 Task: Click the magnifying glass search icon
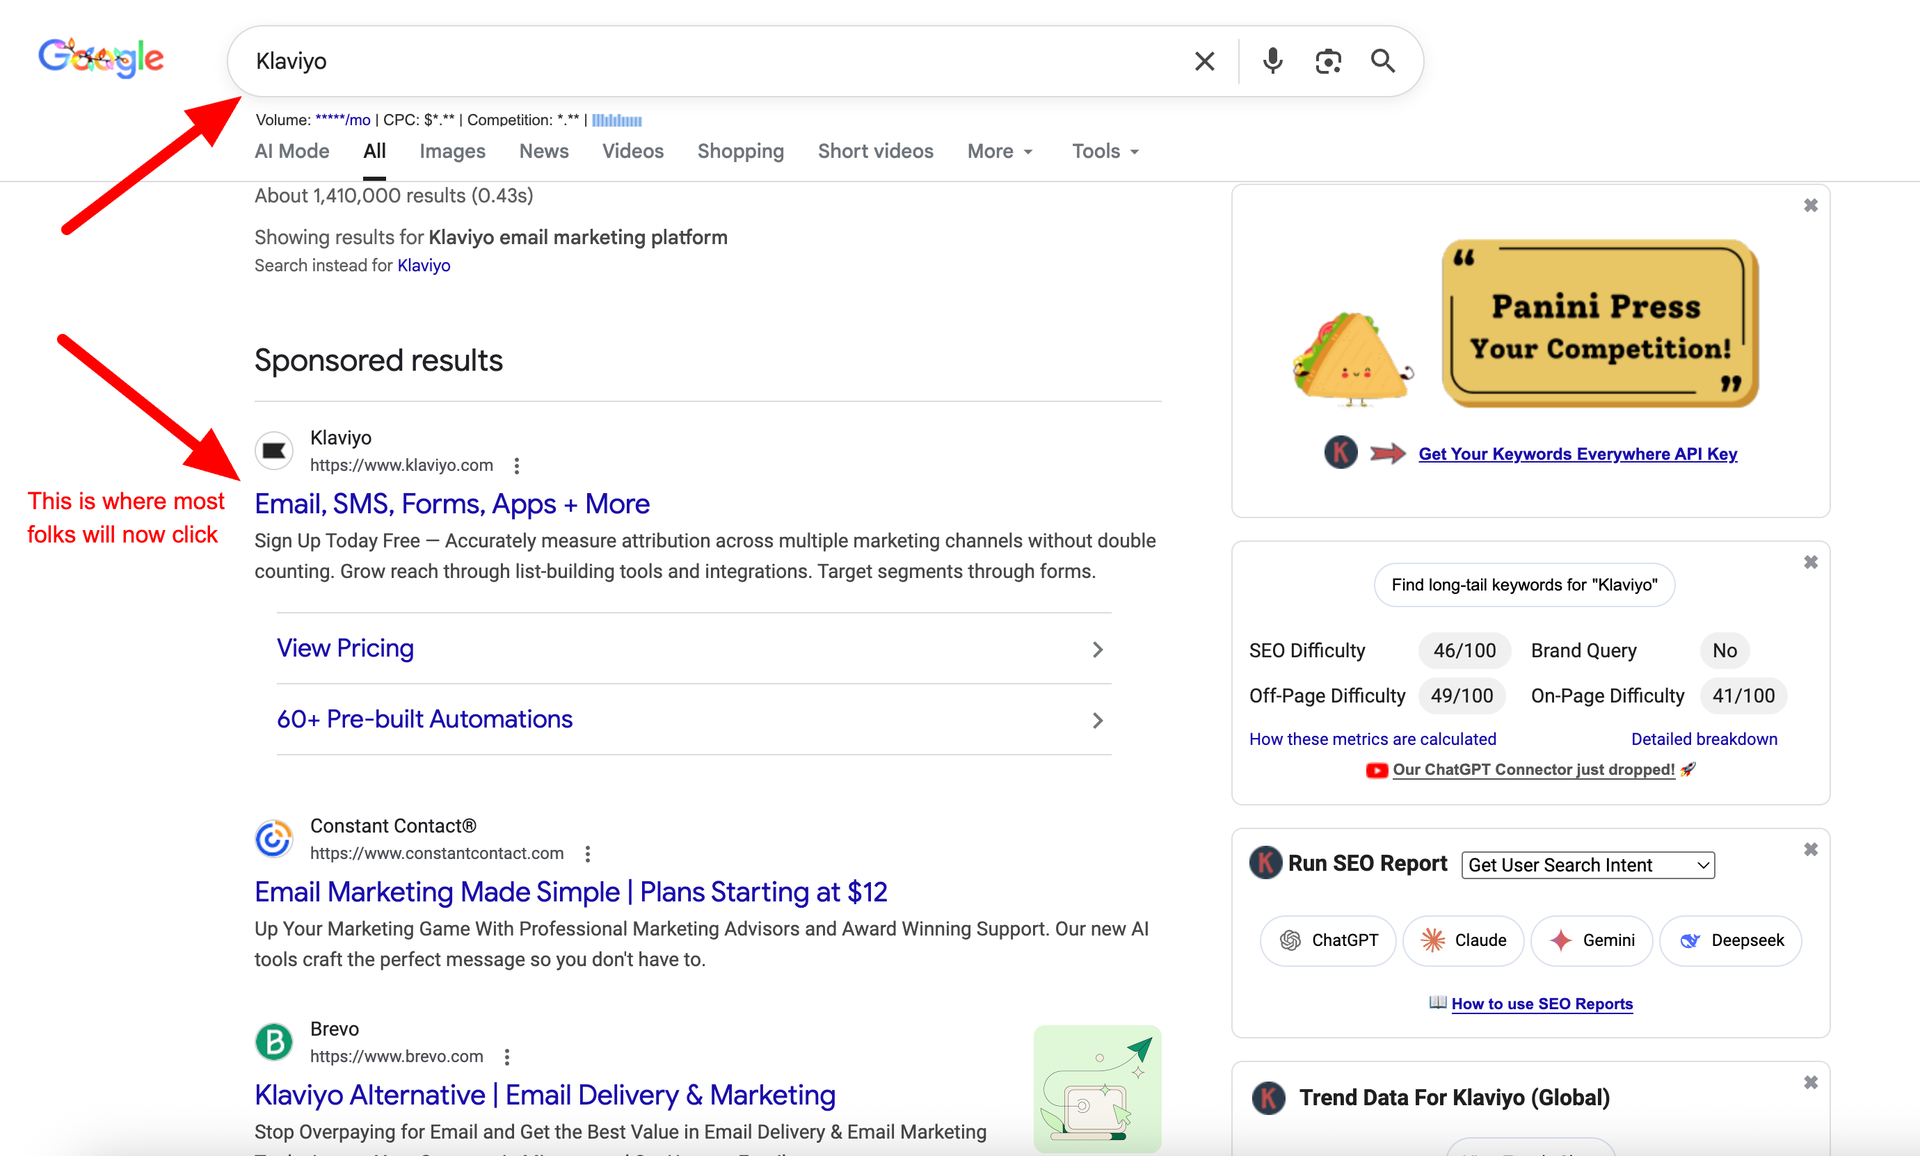1383,61
